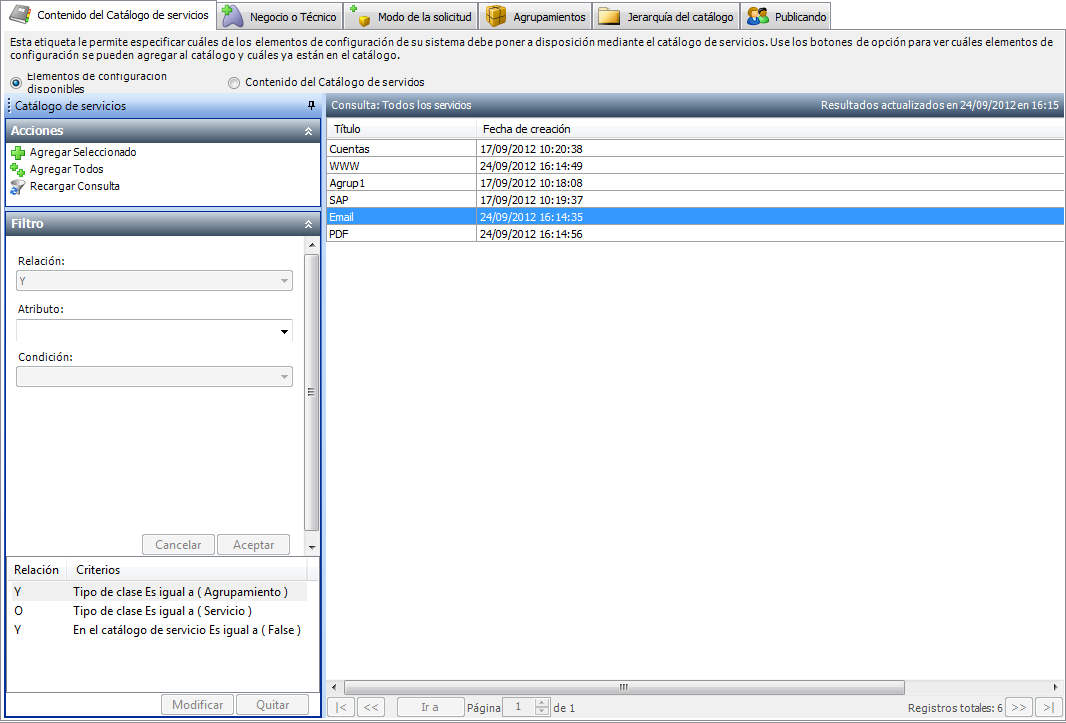The image size is (1066, 723).
Task: Click the Filtro panel vertical scrollbar thumb
Action: coord(311,392)
